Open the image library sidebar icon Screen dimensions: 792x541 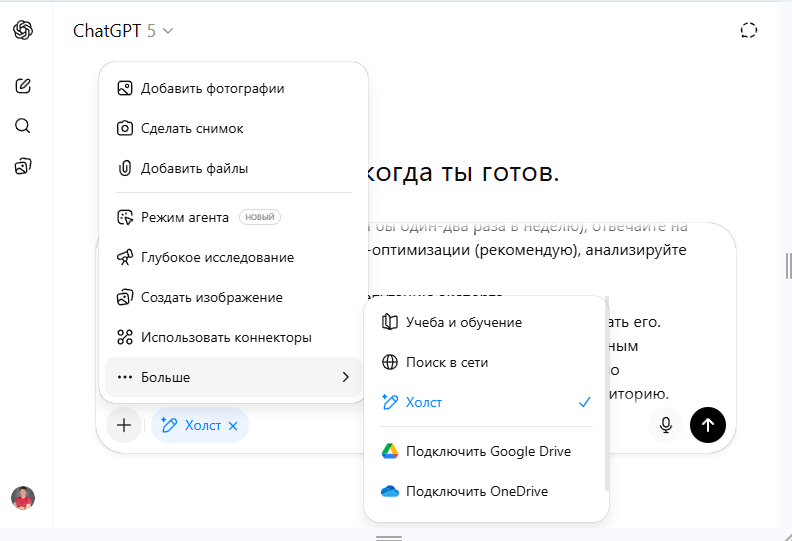click(x=23, y=166)
